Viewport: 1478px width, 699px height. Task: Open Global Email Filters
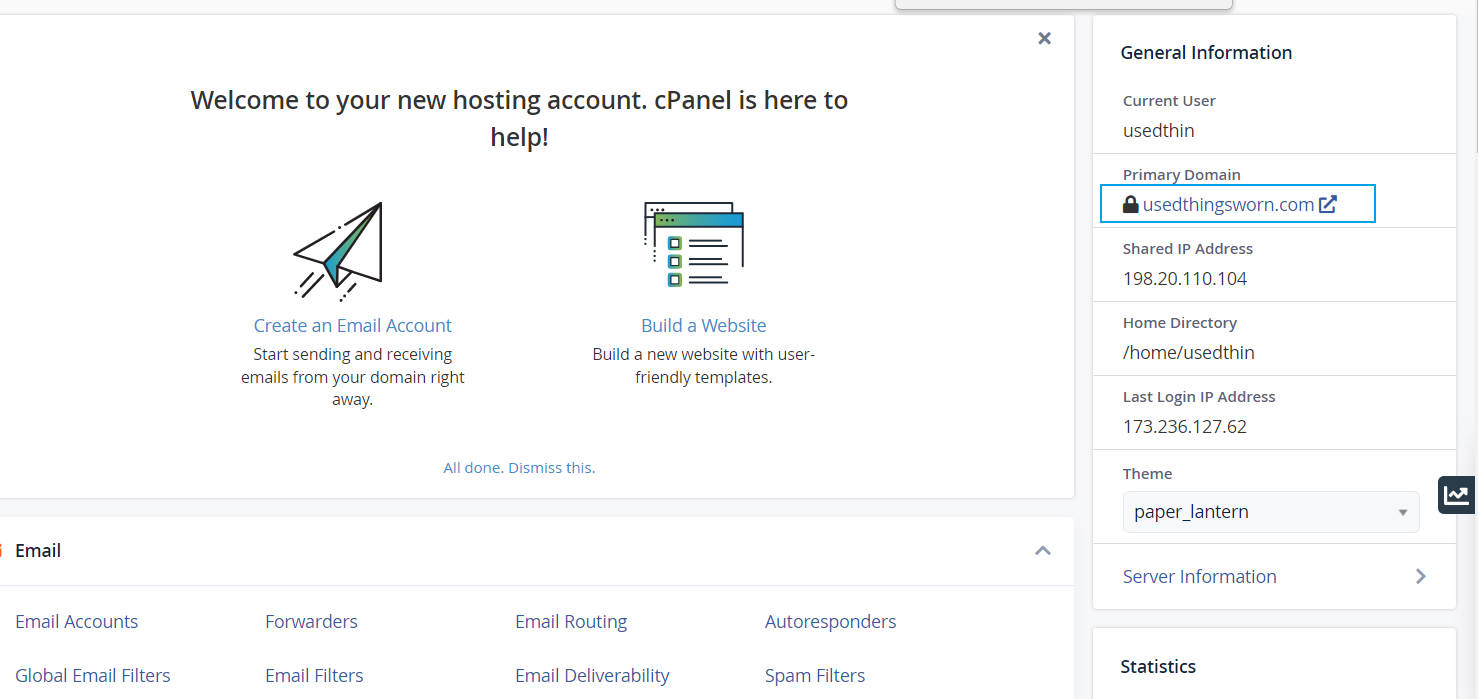(93, 675)
